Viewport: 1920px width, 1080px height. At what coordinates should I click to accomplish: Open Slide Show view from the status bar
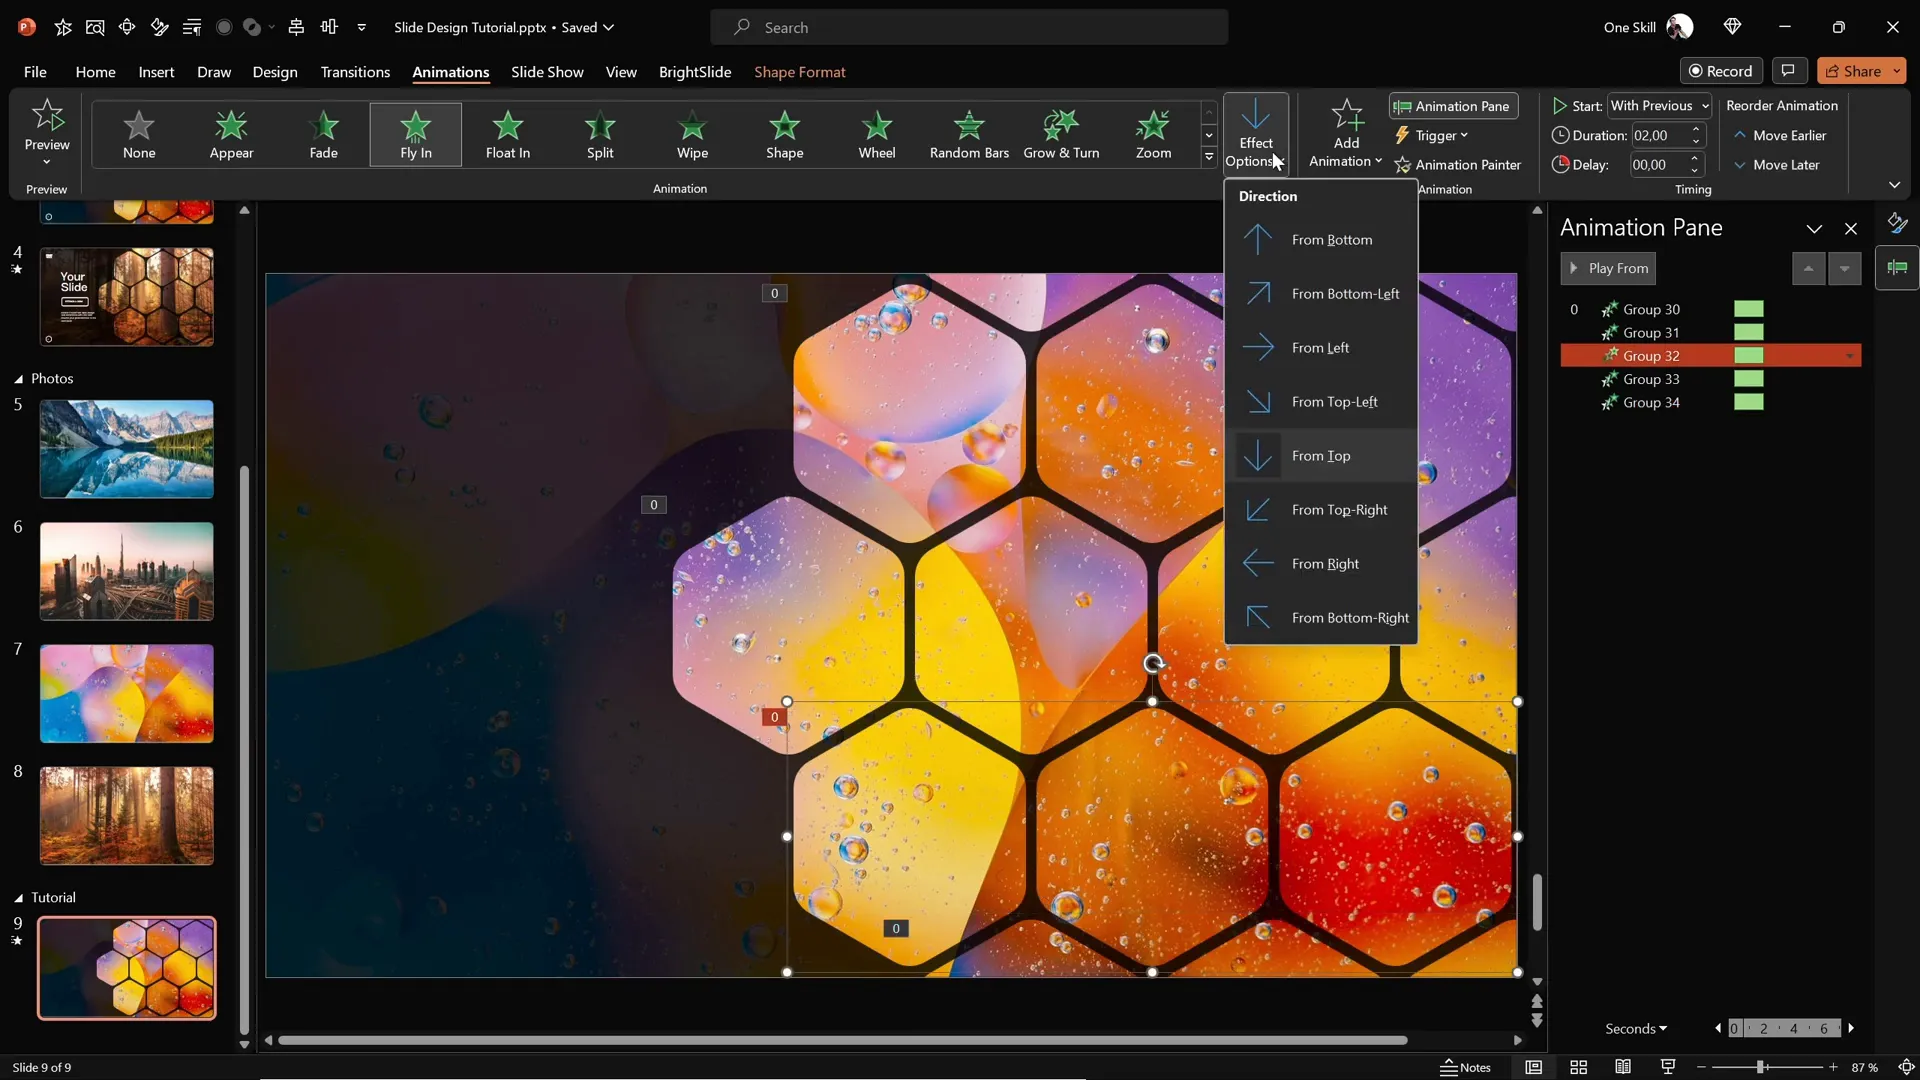1667,1067
